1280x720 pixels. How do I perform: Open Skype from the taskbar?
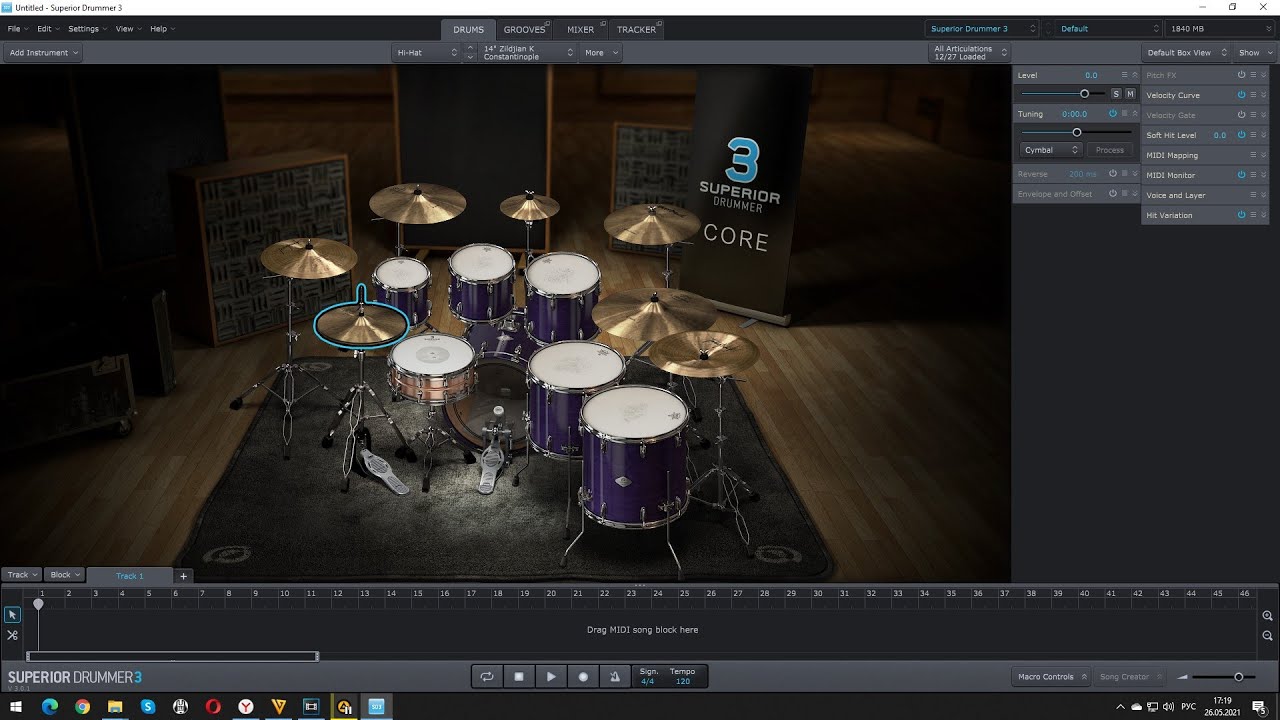pyautogui.click(x=148, y=706)
